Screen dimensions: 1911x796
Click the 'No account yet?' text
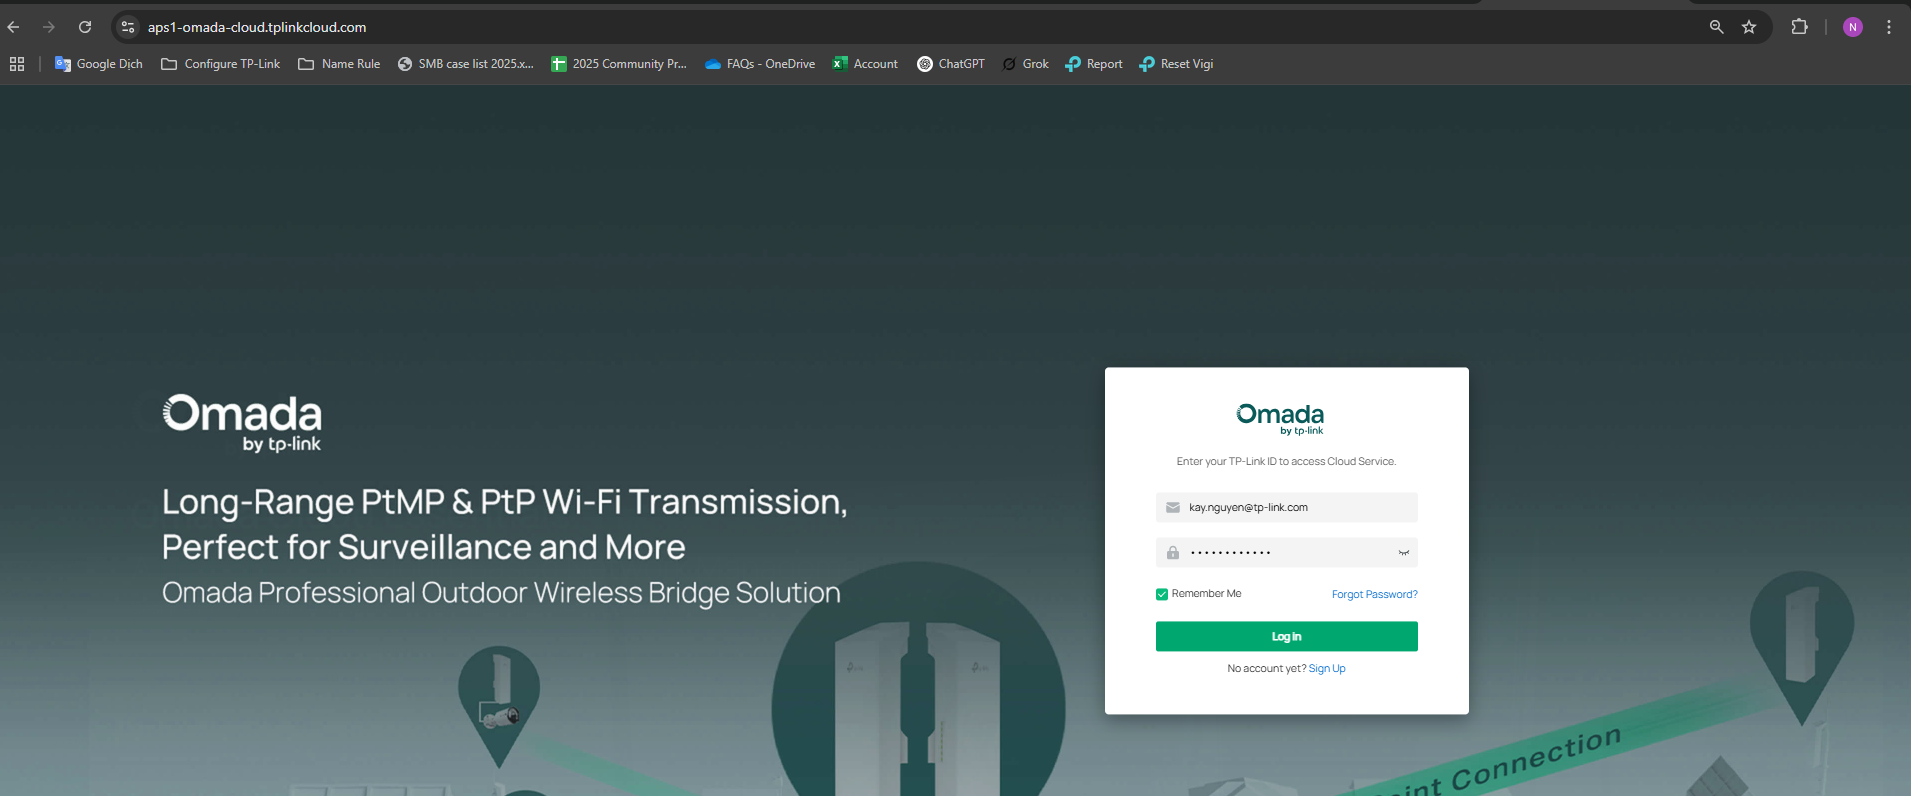(x=1266, y=668)
